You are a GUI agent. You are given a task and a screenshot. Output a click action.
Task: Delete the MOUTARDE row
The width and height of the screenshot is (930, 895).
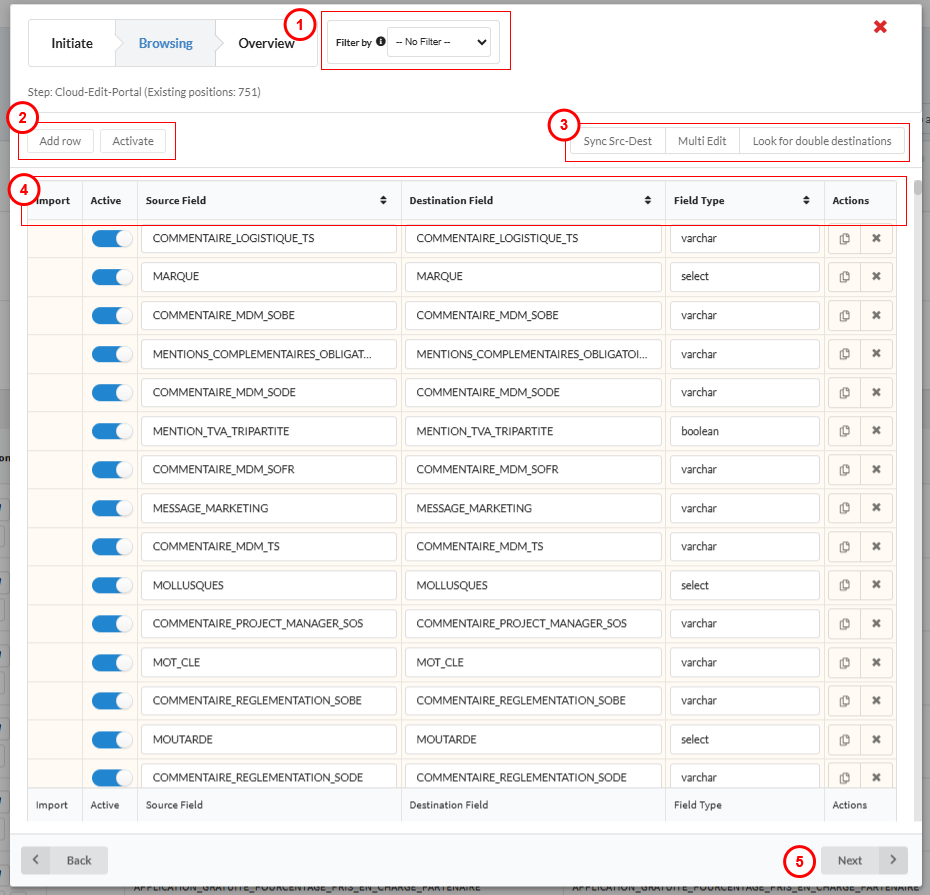[876, 740]
